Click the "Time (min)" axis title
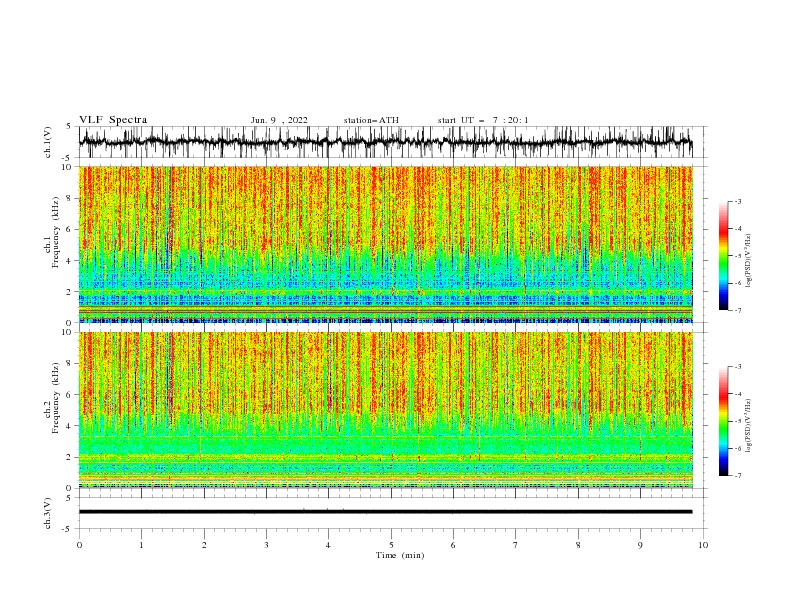This screenshot has height=612, width=792. (x=400, y=555)
